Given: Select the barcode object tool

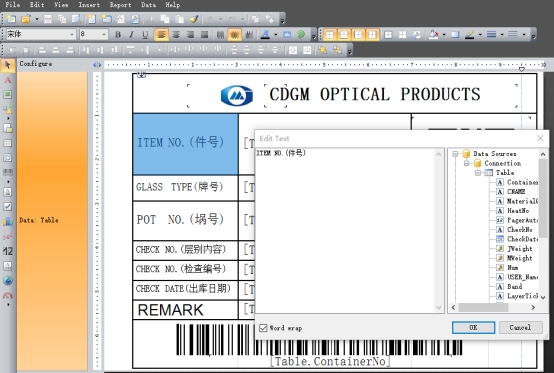Looking at the screenshot, I should click(7, 172).
